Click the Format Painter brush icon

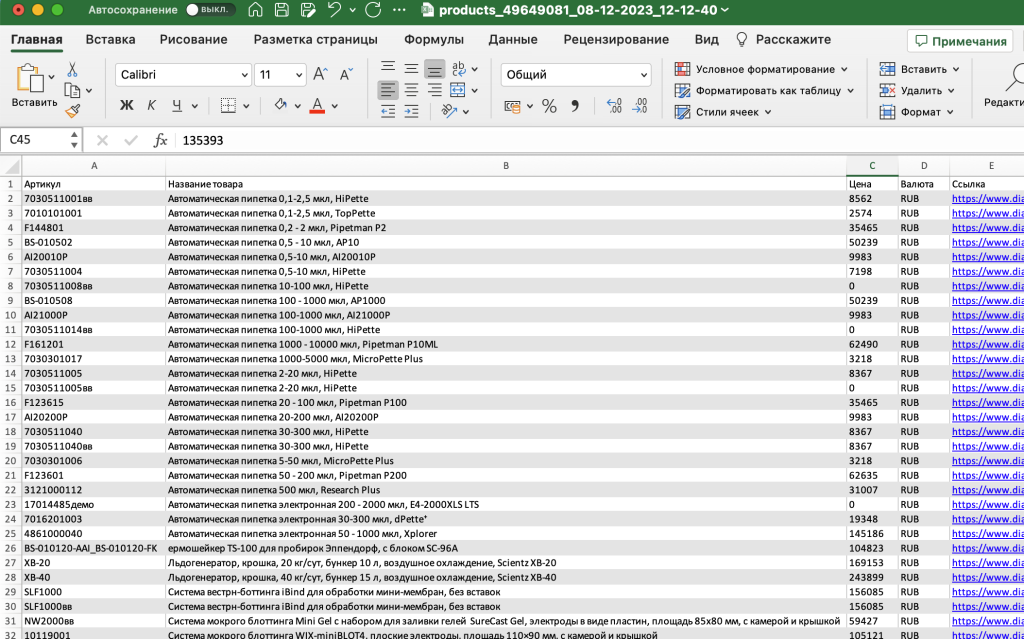[x=72, y=111]
